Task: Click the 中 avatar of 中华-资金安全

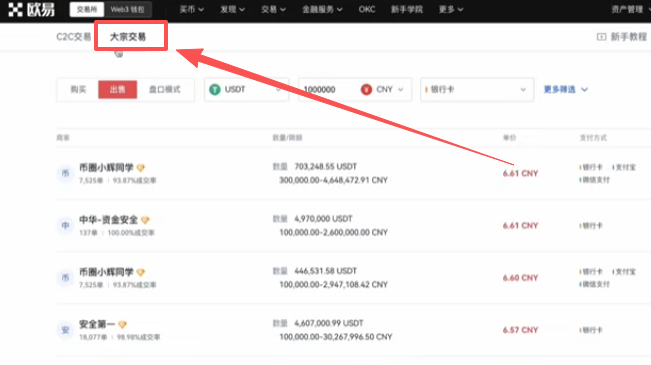Action: coord(65,225)
